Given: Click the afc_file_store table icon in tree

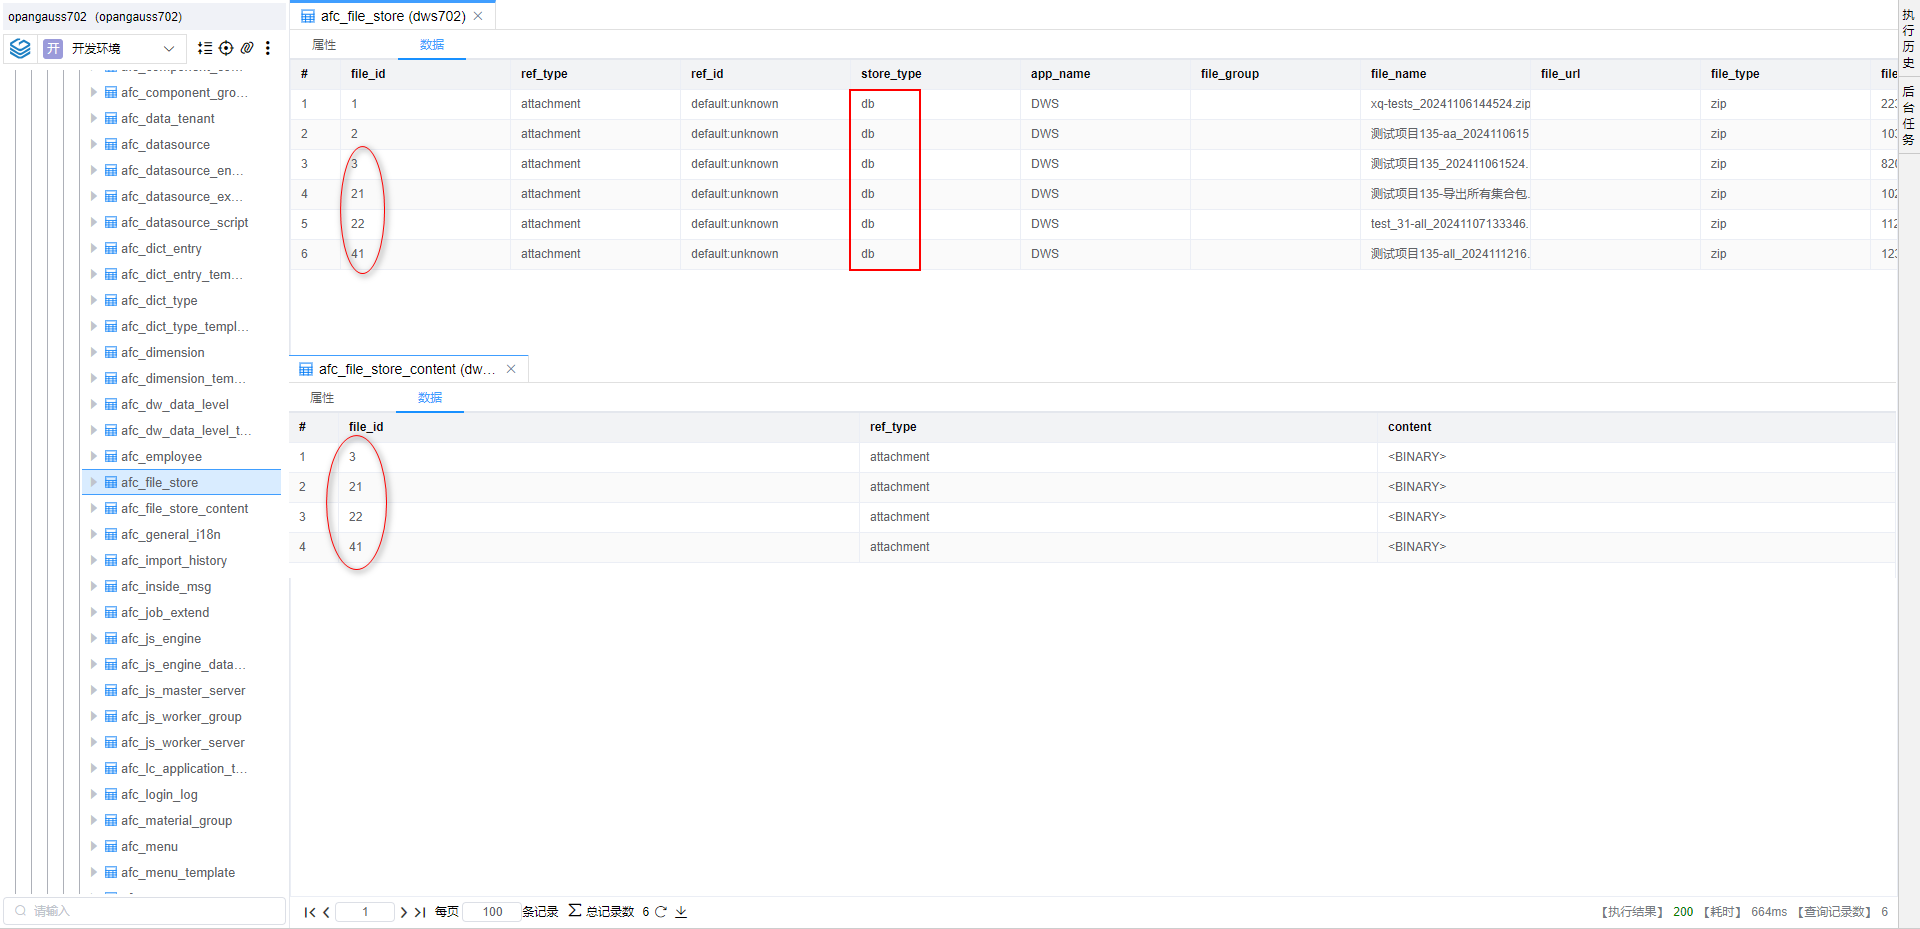Looking at the screenshot, I should tap(111, 482).
